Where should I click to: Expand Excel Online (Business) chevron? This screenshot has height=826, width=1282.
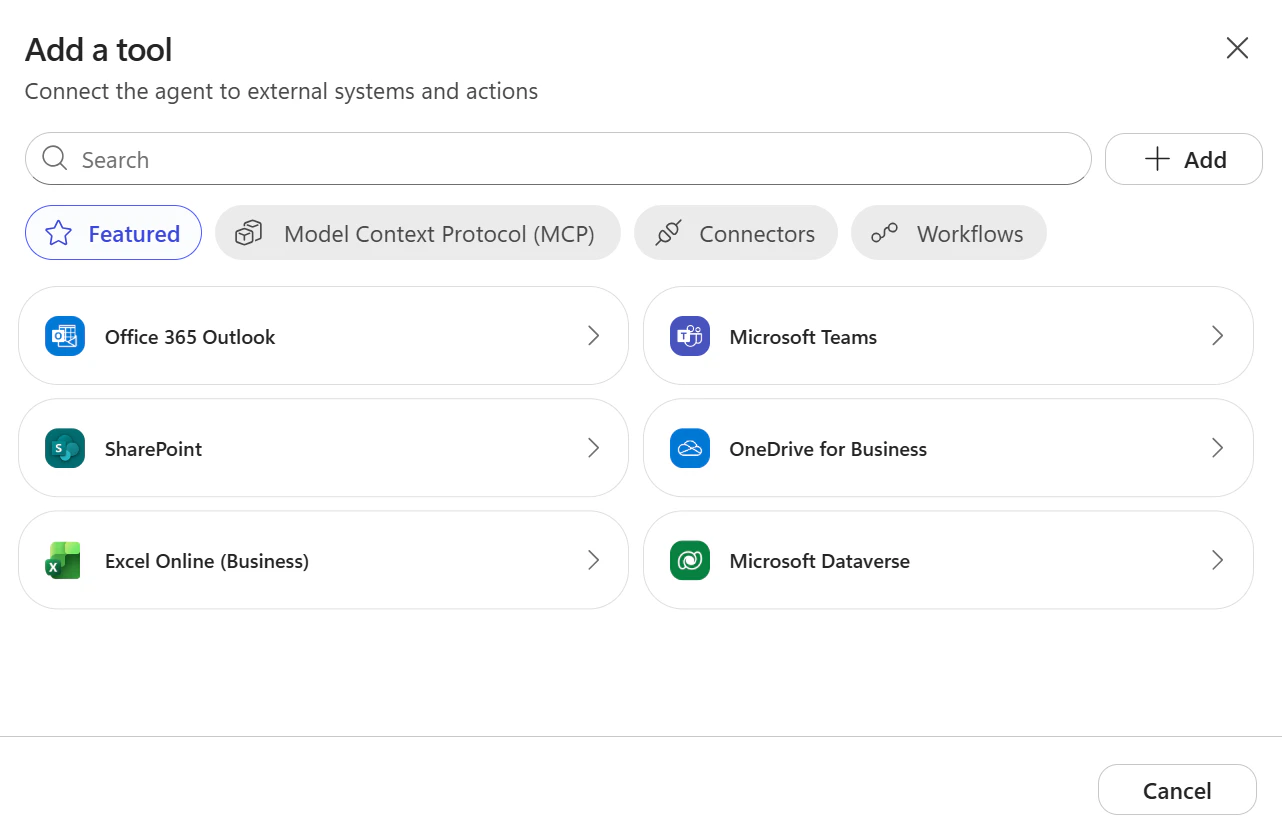coord(593,560)
